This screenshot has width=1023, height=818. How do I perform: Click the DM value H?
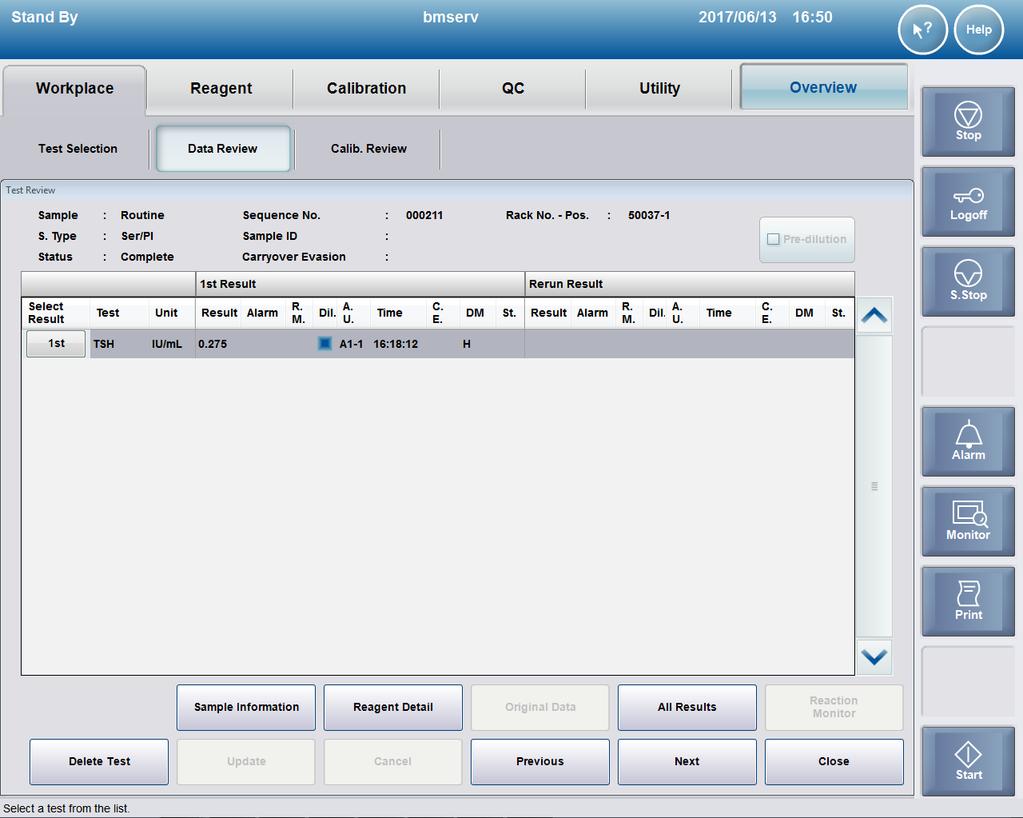466,344
